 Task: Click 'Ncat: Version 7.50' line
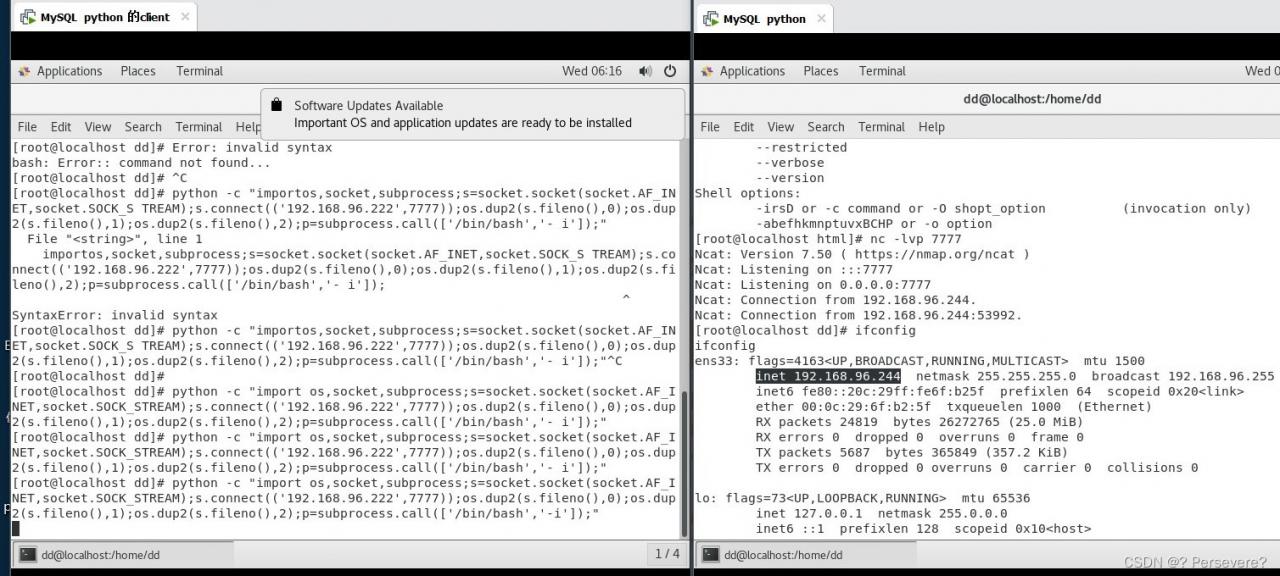point(862,254)
